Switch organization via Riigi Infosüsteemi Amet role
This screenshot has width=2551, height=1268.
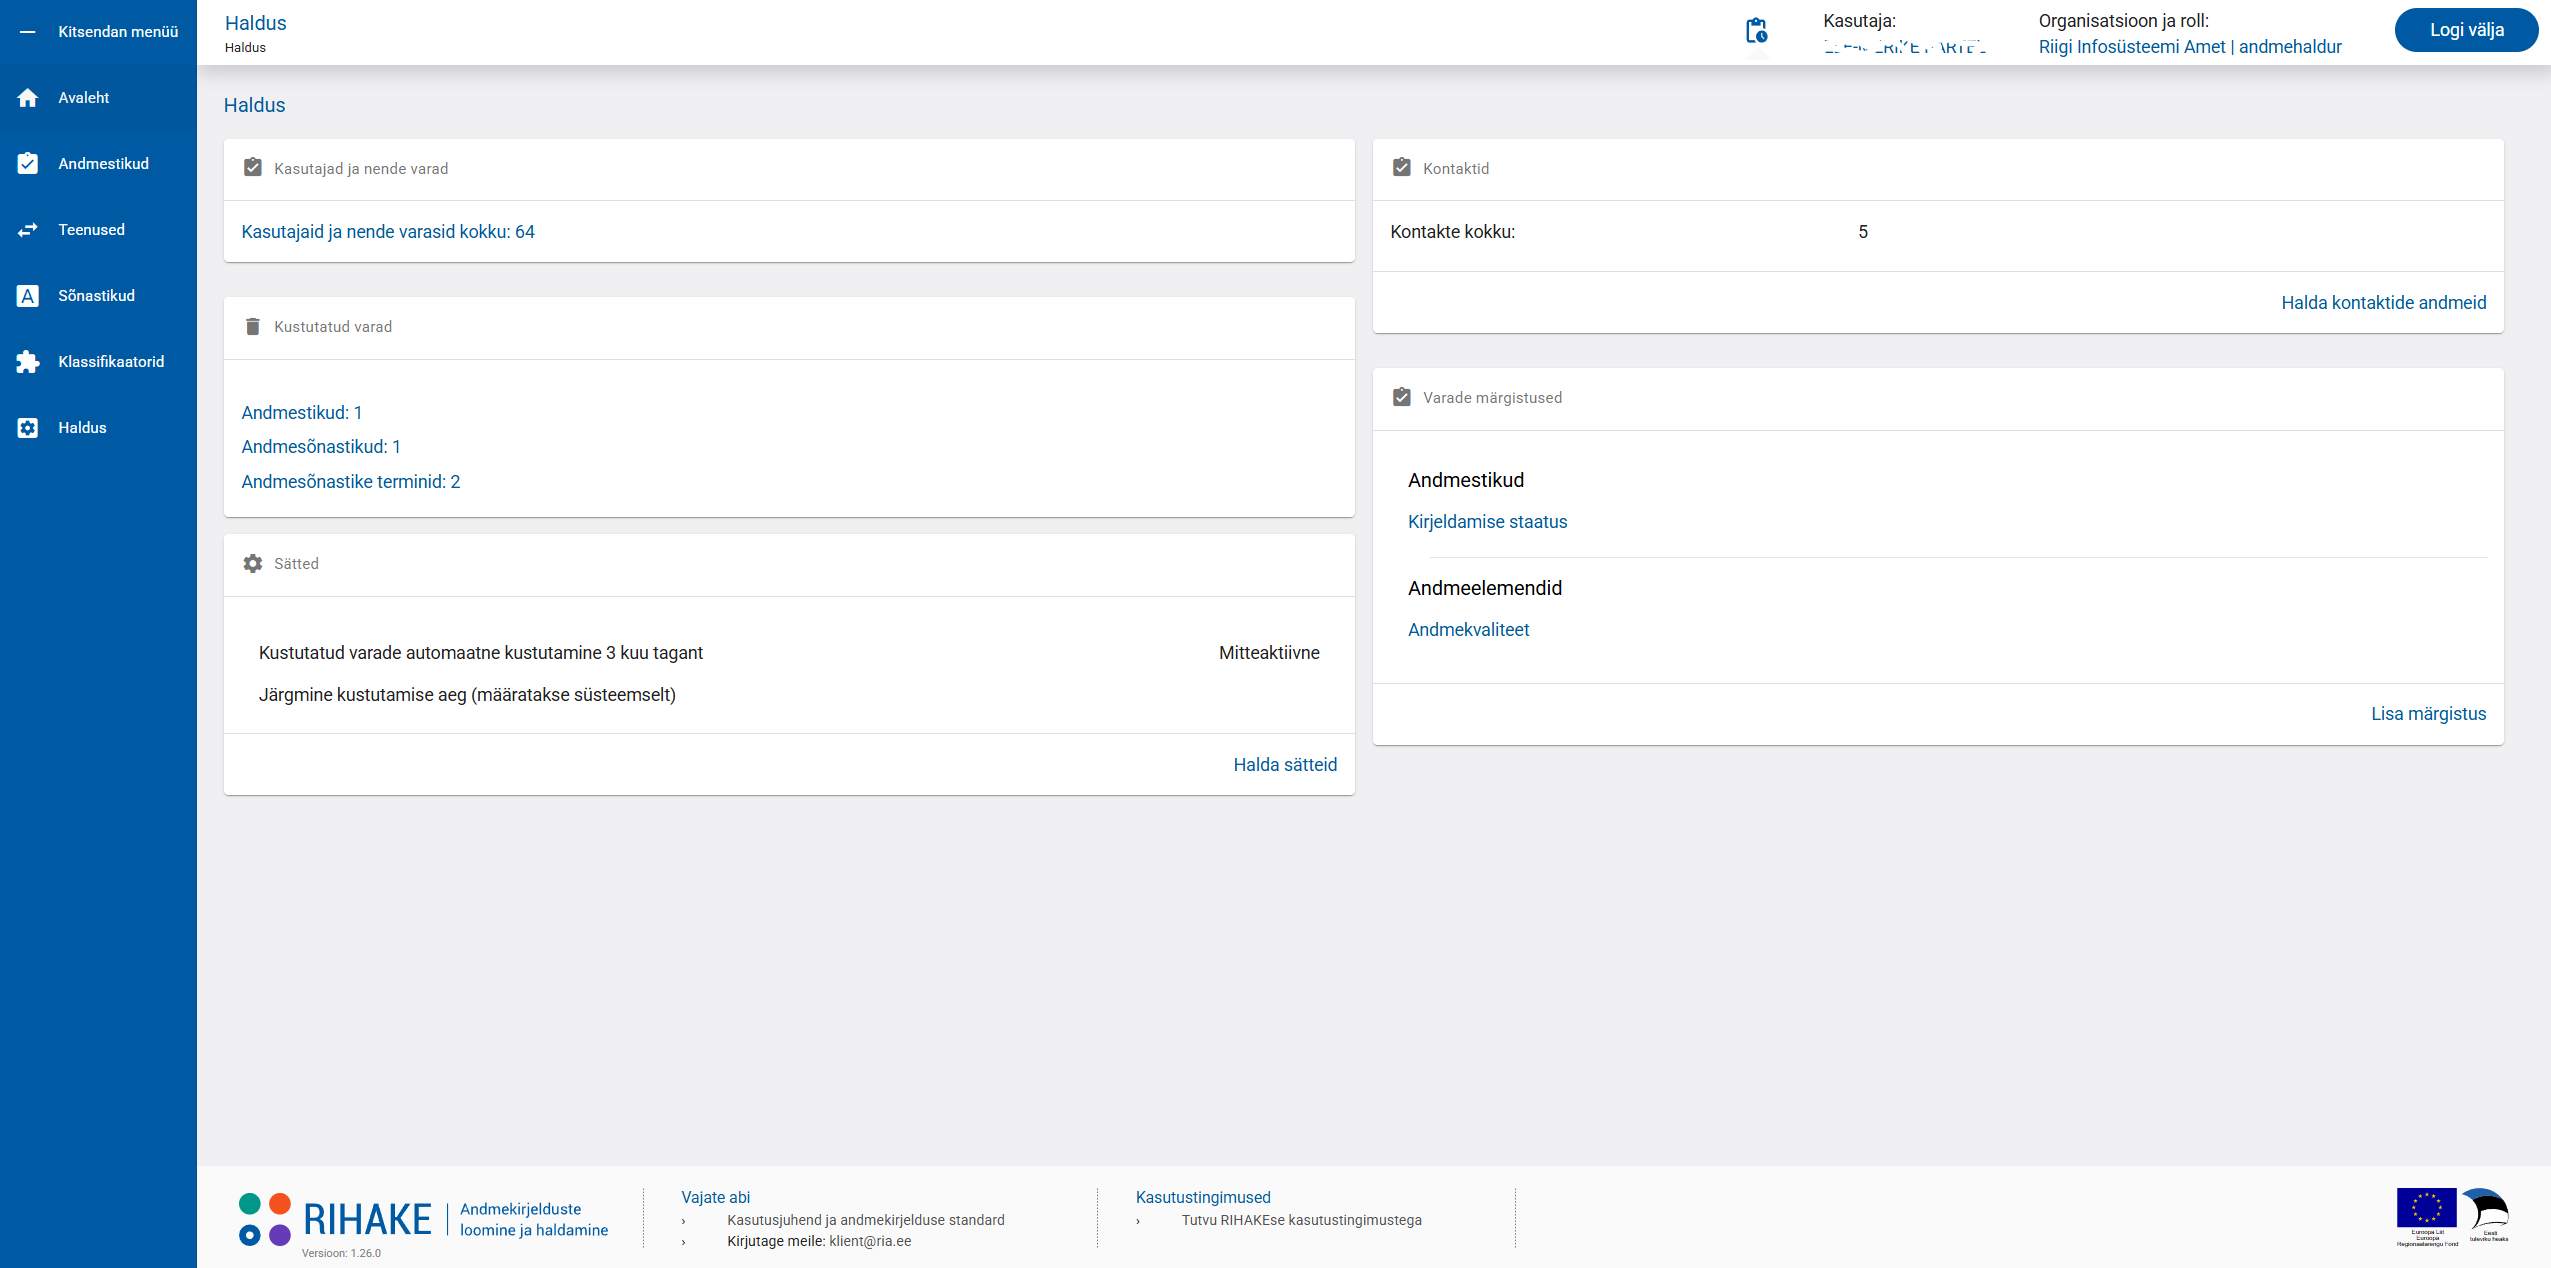(2190, 47)
